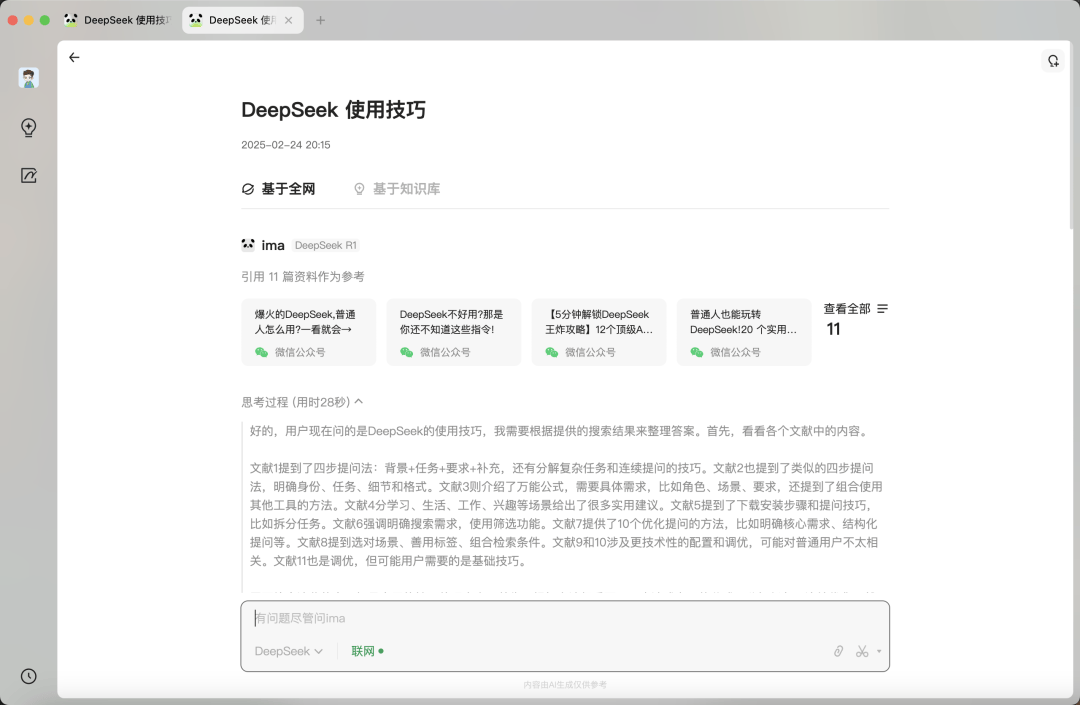Image resolution: width=1080 pixels, height=705 pixels.
Task: Click the 引用 11 篇资料作为参考 text
Action: click(302, 276)
